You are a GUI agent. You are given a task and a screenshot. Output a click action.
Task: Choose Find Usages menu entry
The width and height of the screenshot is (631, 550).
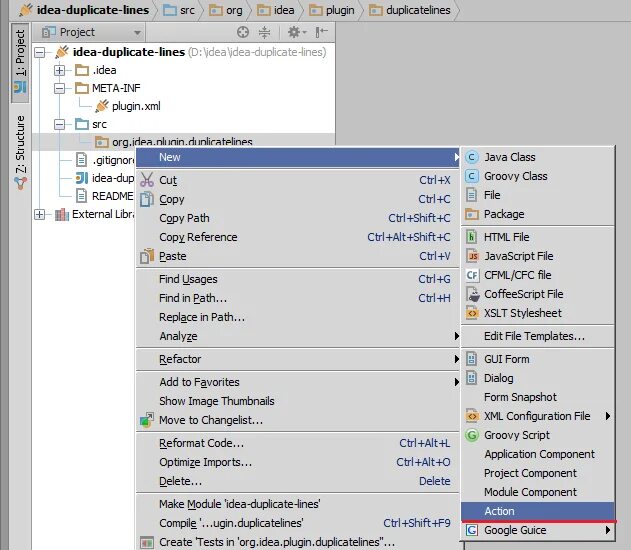pos(297,279)
